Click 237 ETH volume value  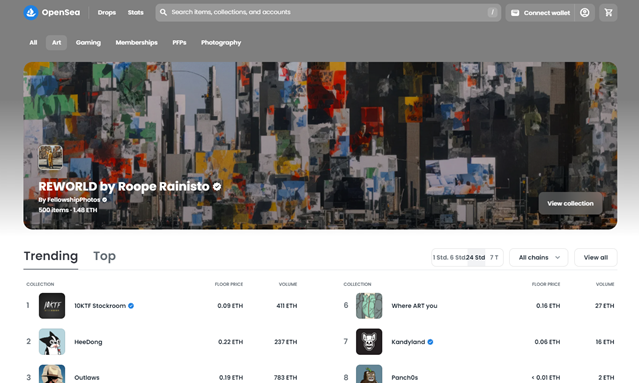point(286,342)
